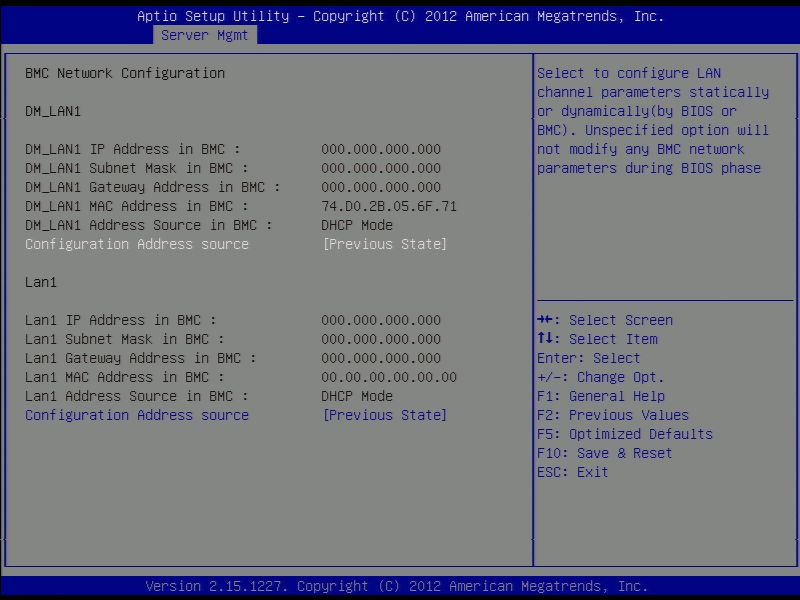Click DM_LAN1 IP Address in BMC label
The height and width of the screenshot is (600, 800).
[x=133, y=149]
